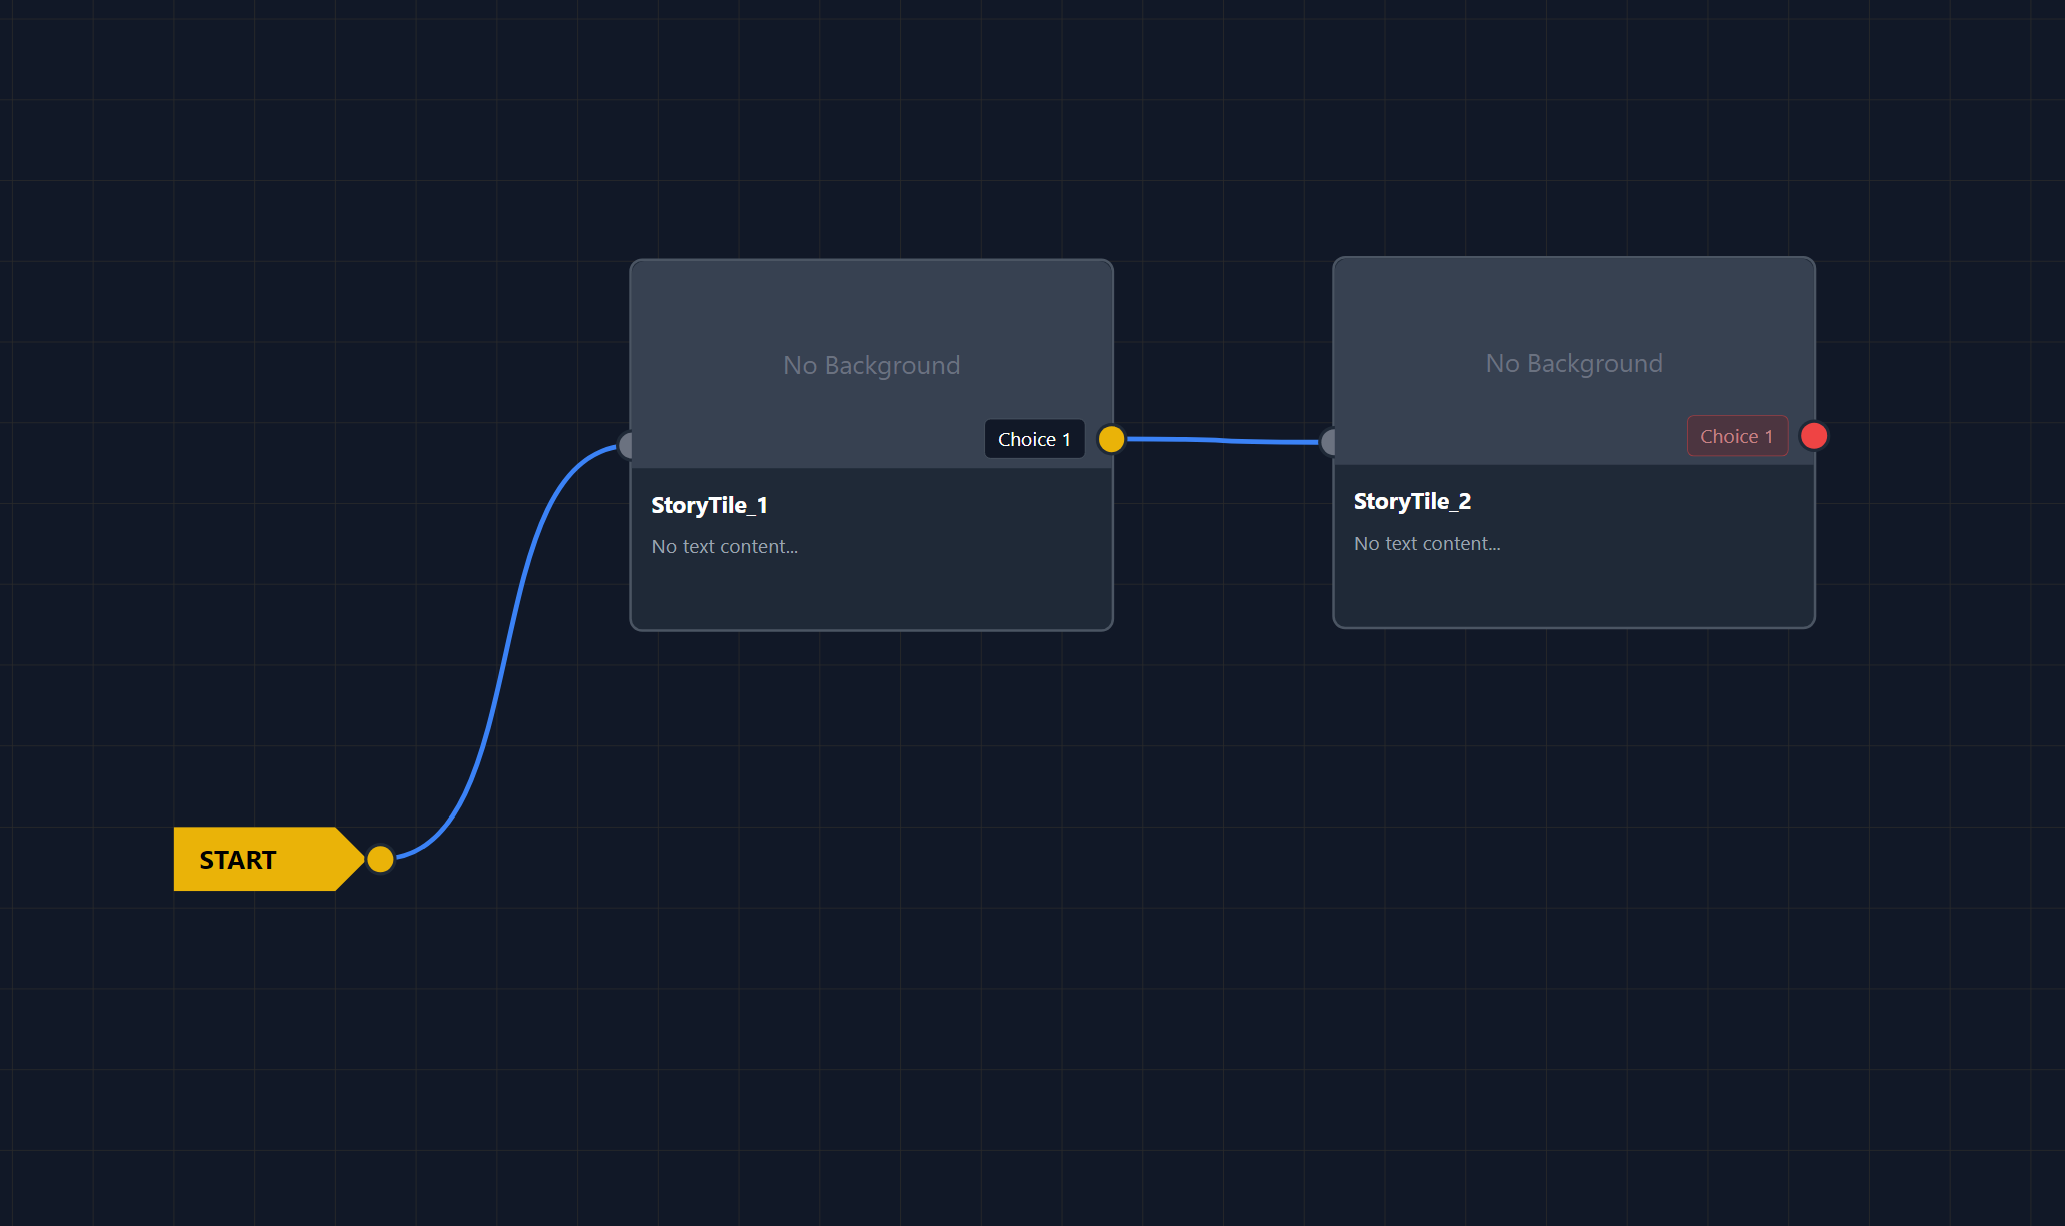Click the arrow-shaped tip of START node
Screen dimensions: 2065x1226
350,859
